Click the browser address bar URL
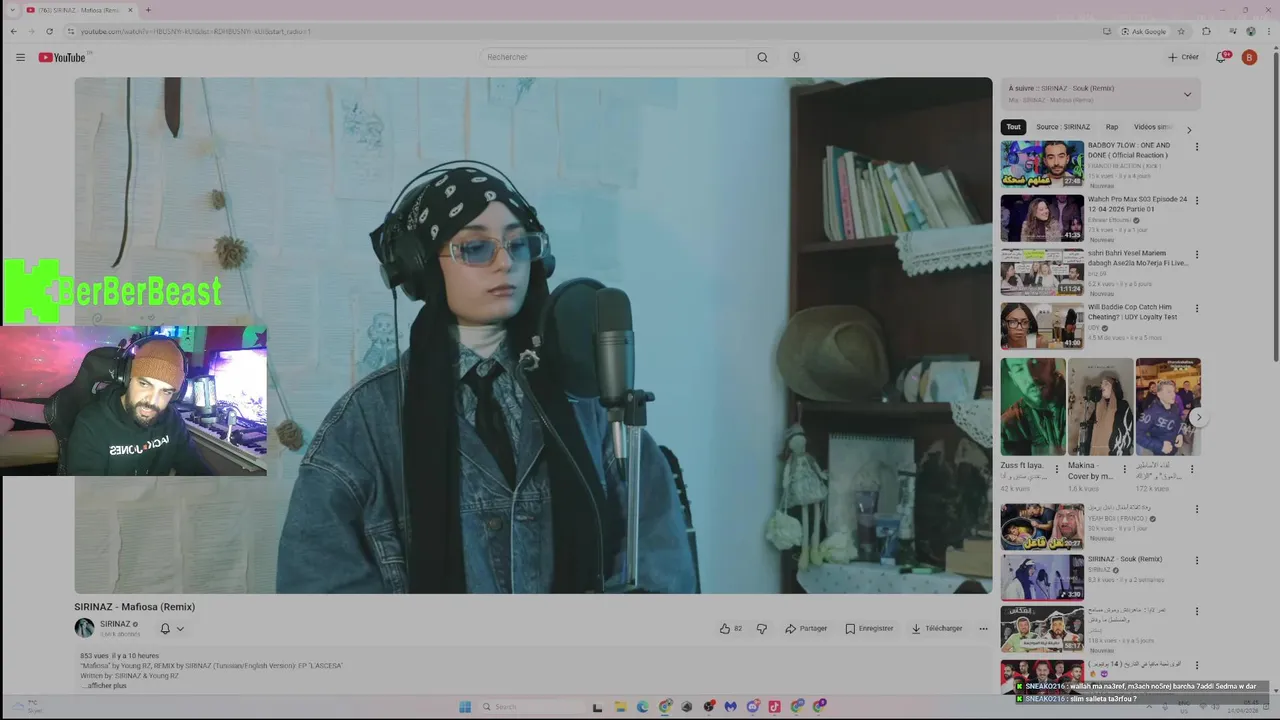The image size is (1280, 720). (196, 31)
